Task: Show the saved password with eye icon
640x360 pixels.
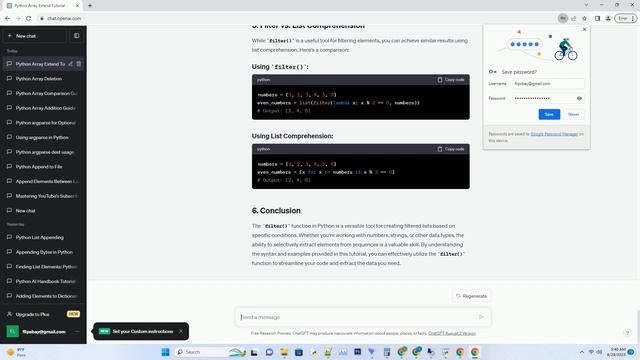Action: click(x=579, y=98)
